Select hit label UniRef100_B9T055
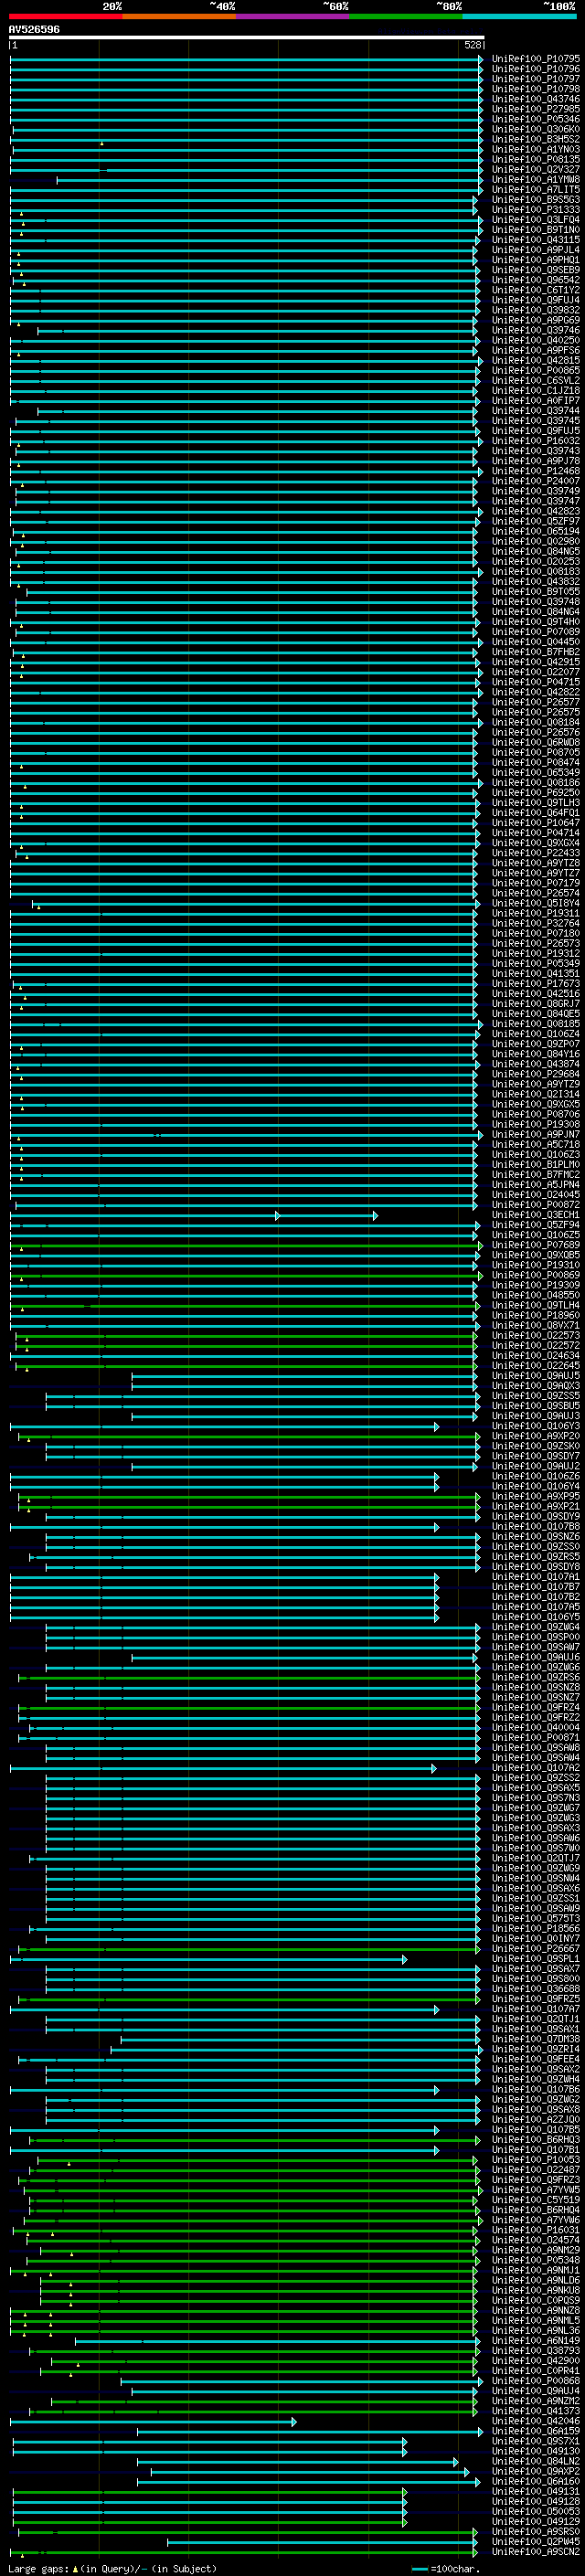 point(536,591)
